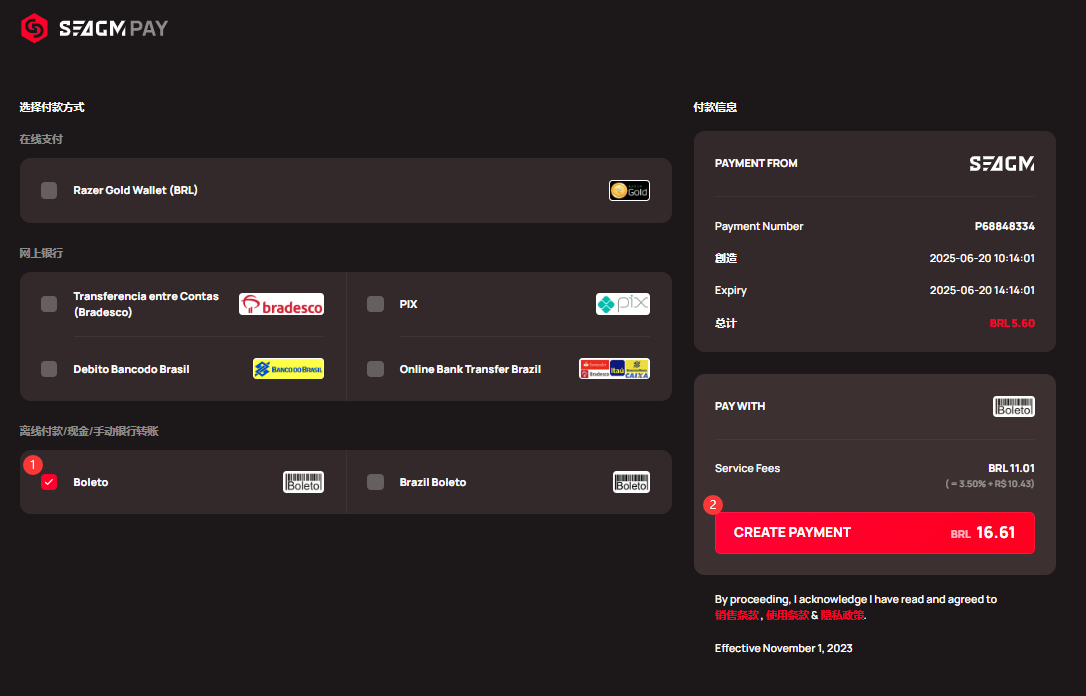Enable the Debito Banco do Brasil checkbox

point(49,369)
